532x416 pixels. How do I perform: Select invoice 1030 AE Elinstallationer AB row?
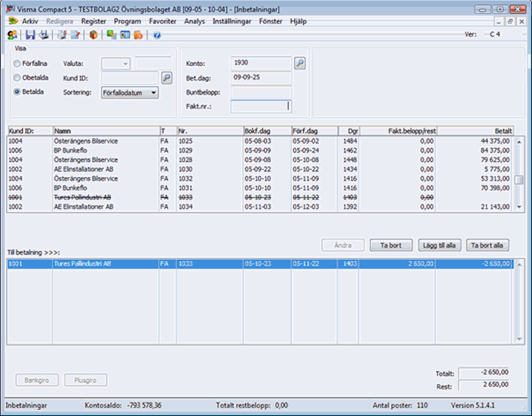260,169
